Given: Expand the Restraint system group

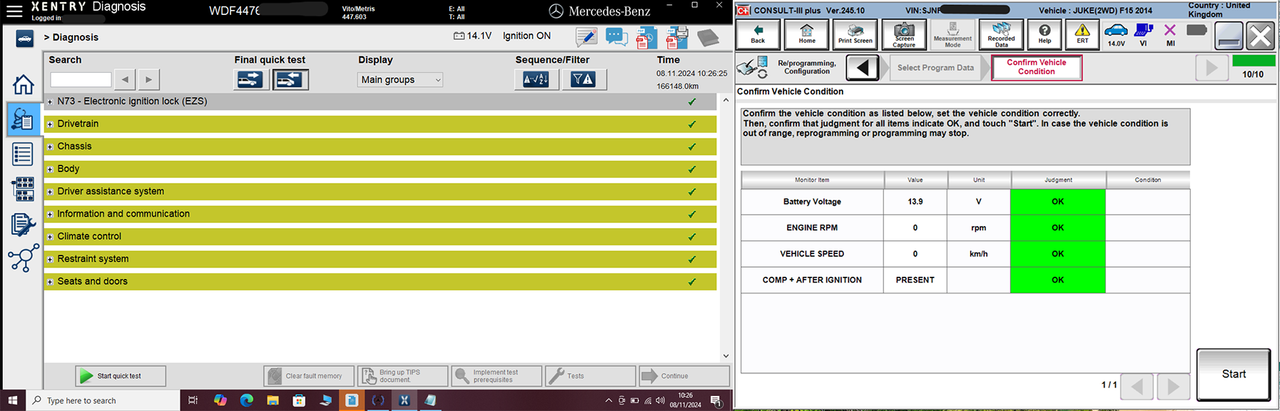Looking at the screenshot, I should tap(50, 259).
